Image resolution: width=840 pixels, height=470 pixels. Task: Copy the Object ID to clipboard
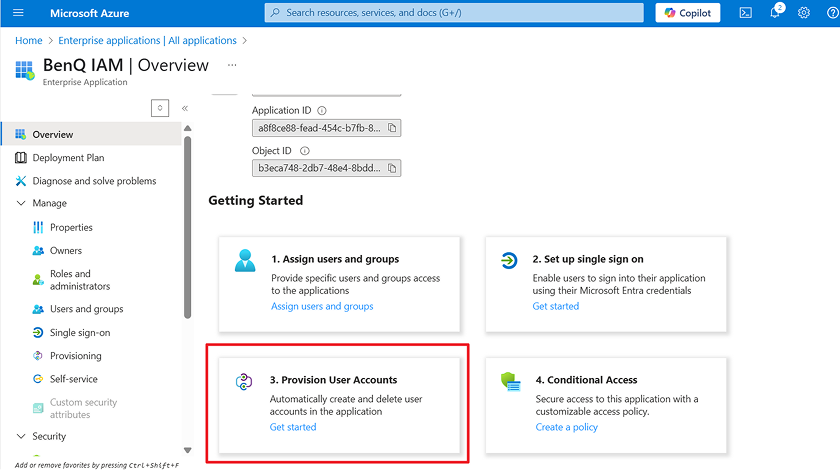(393, 168)
